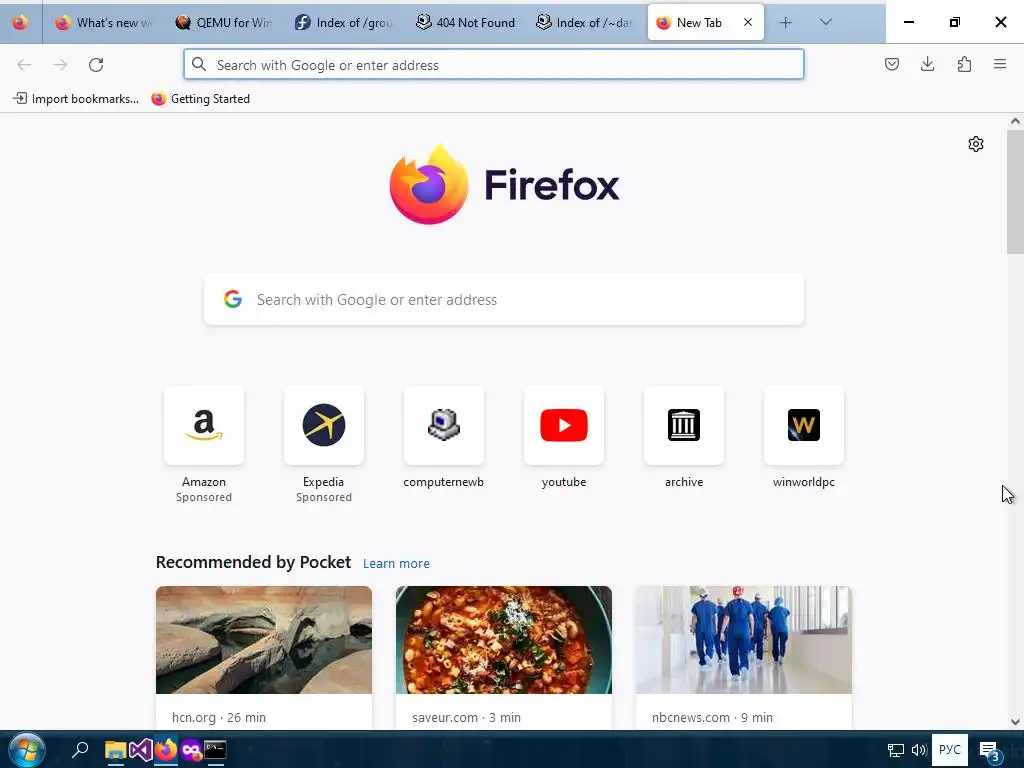
Task: Open network status tray icon
Action: (x=896, y=750)
